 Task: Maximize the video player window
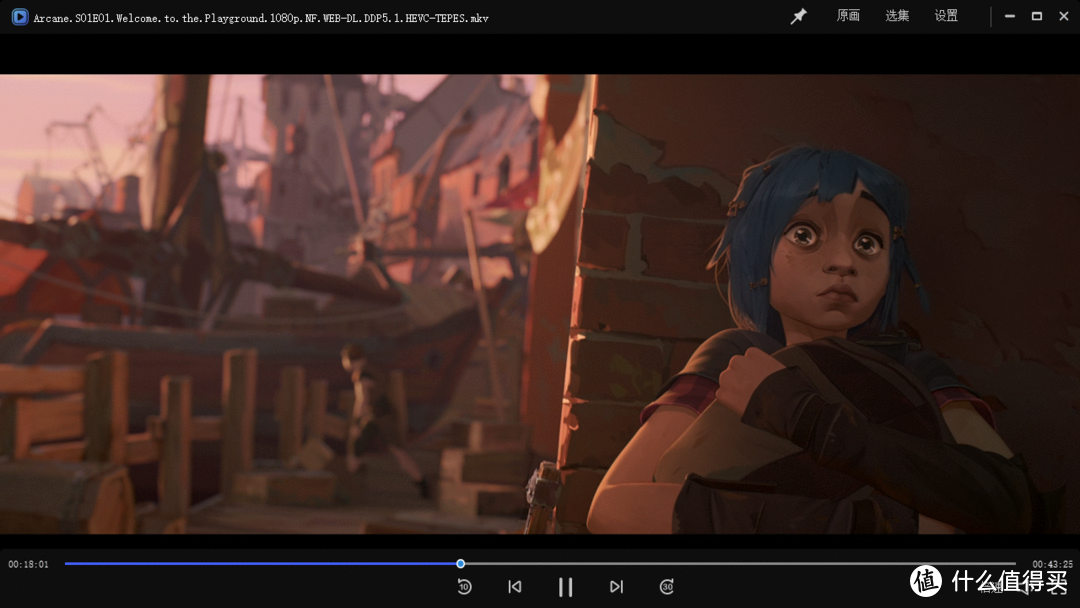coord(1037,16)
